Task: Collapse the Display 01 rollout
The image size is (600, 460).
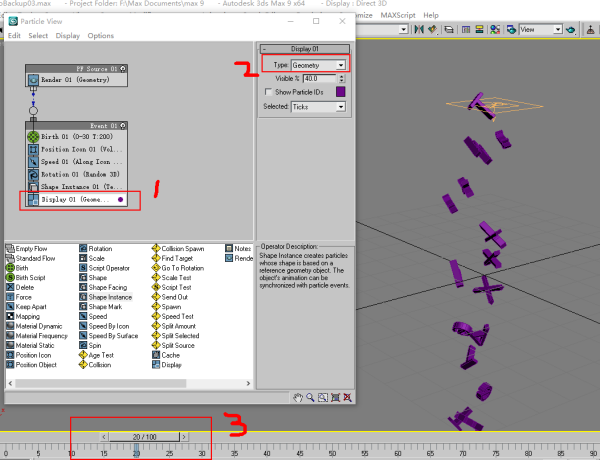Action: pos(305,49)
